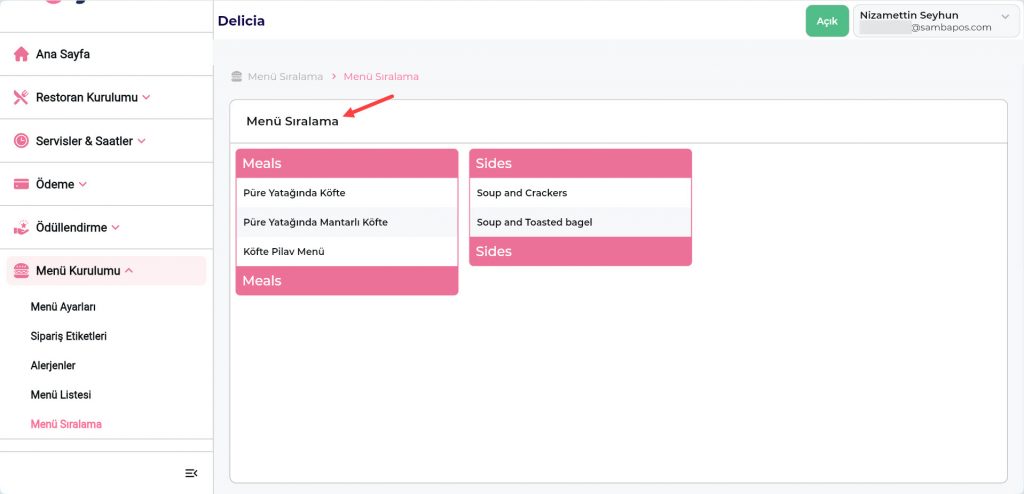The image size is (1024, 494).
Task: Open Menü Ayarları in the sidebar
Action: click(63, 307)
